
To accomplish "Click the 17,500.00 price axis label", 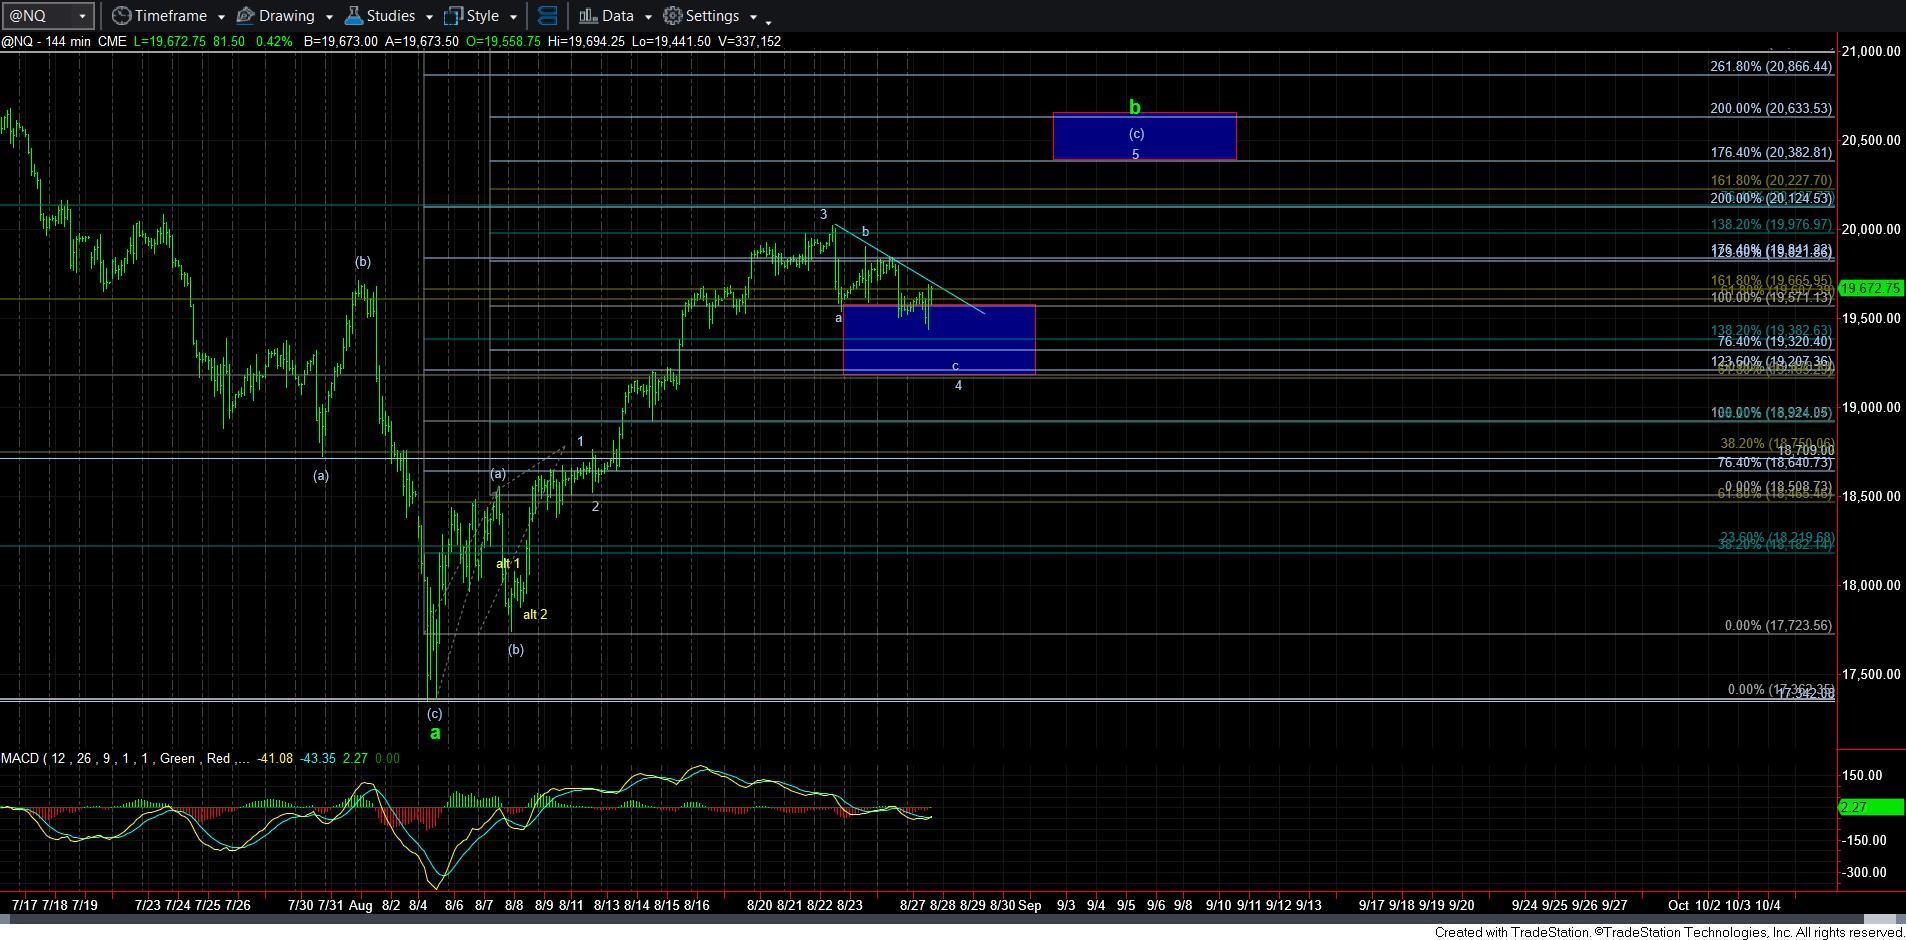I will pos(1869,675).
